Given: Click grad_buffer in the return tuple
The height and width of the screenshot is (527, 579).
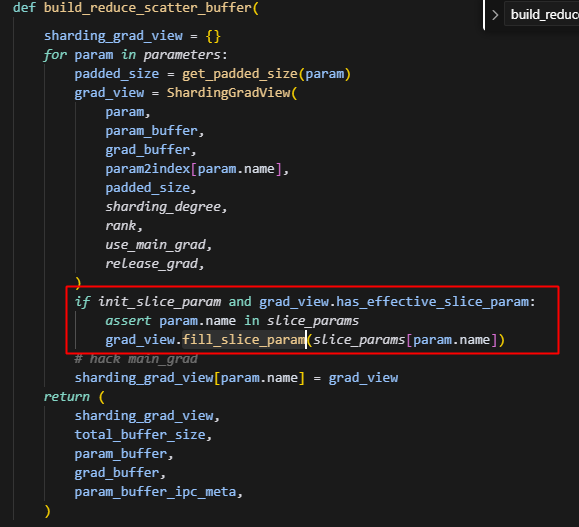Looking at the screenshot, I should 117,473.
